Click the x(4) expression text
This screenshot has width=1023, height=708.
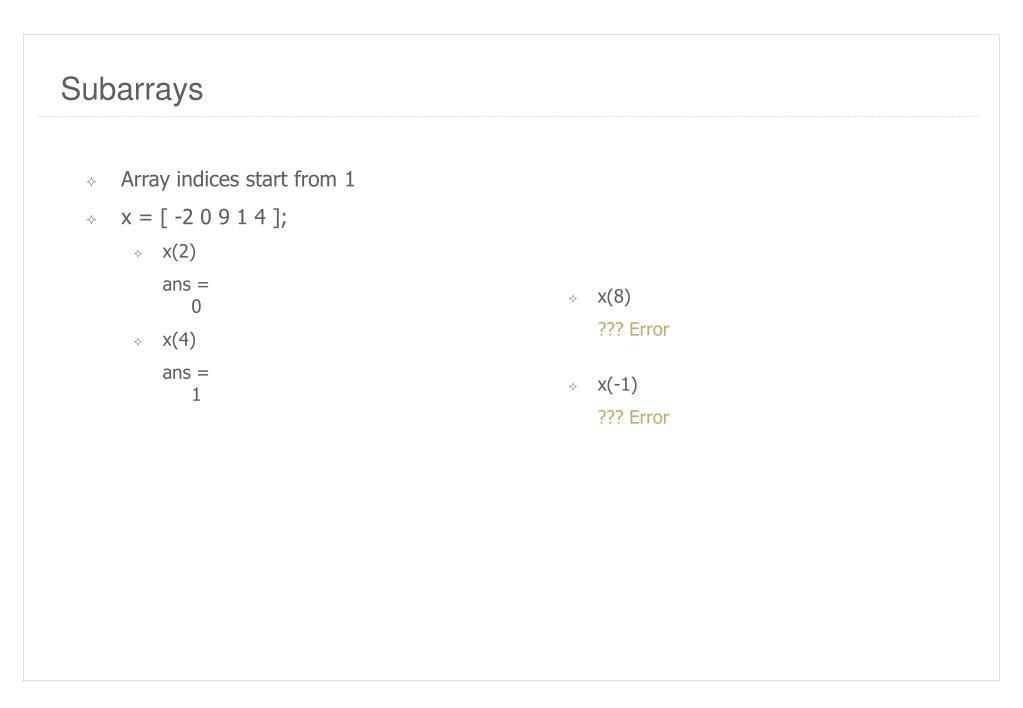179,340
